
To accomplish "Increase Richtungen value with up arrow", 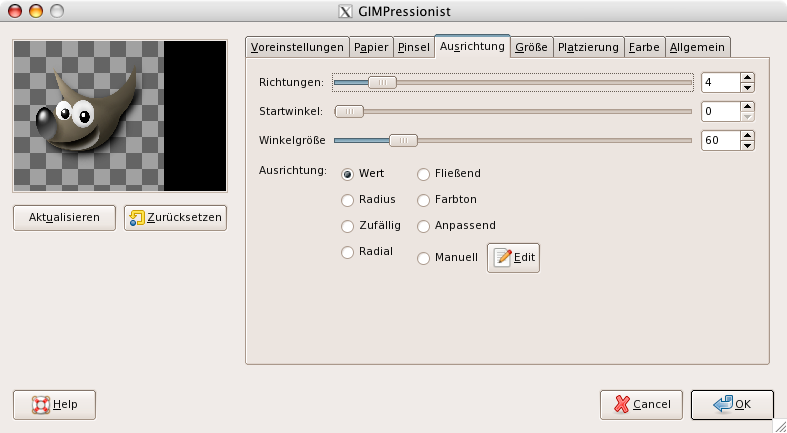I will click(x=747, y=77).
